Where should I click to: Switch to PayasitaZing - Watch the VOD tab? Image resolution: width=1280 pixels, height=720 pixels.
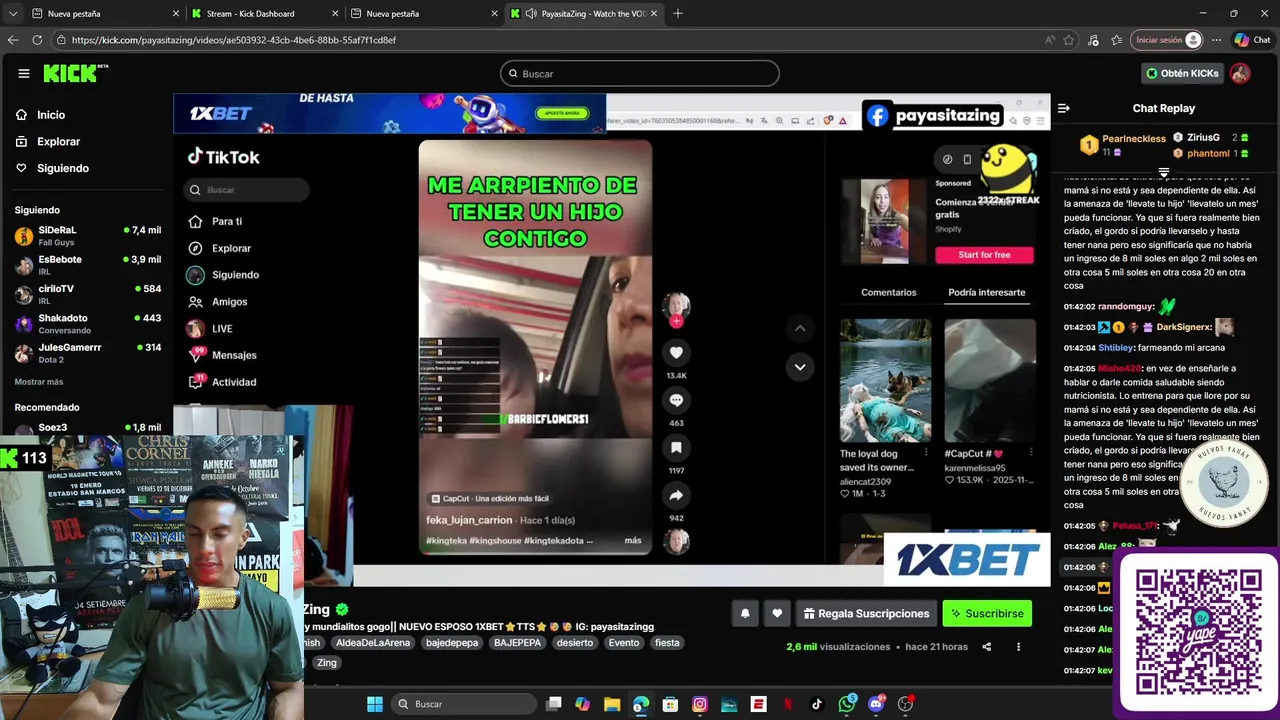(585, 14)
